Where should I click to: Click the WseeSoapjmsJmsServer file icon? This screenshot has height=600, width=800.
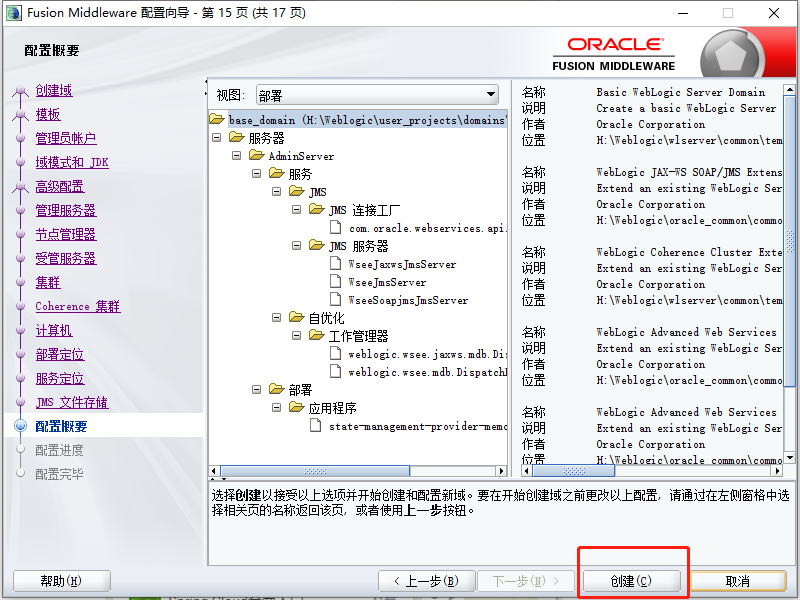pyautogui.click(x=336, y=299)
